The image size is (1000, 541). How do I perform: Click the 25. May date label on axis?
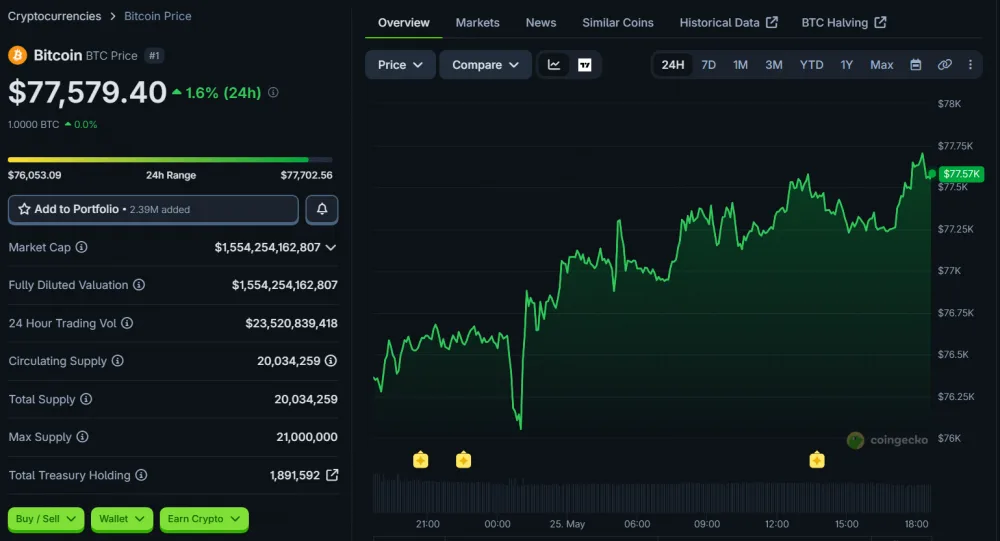(567, 524)
